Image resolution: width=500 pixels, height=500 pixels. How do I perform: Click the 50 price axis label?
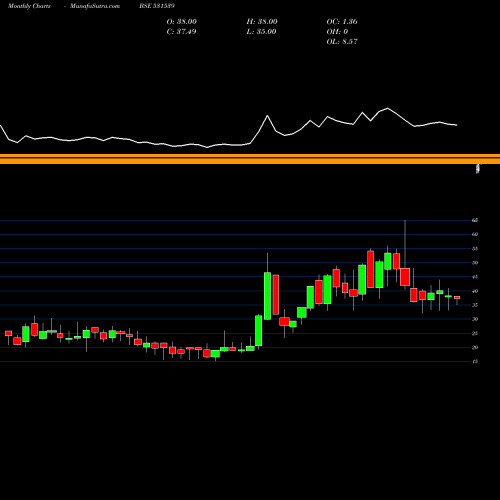[475, 263]
